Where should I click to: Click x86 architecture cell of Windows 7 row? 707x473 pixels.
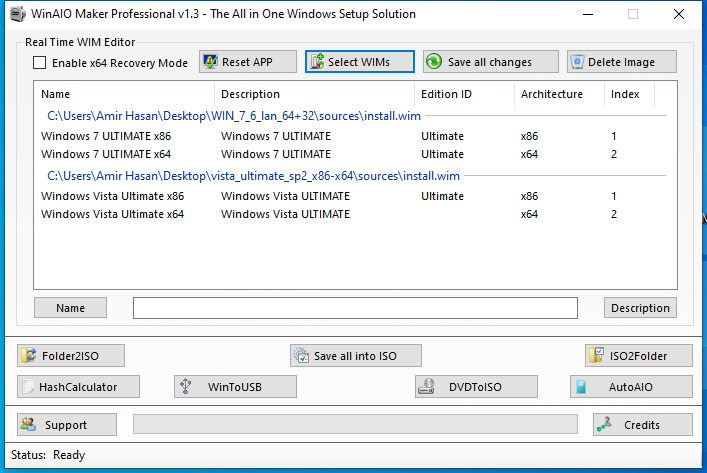(529, 136)
